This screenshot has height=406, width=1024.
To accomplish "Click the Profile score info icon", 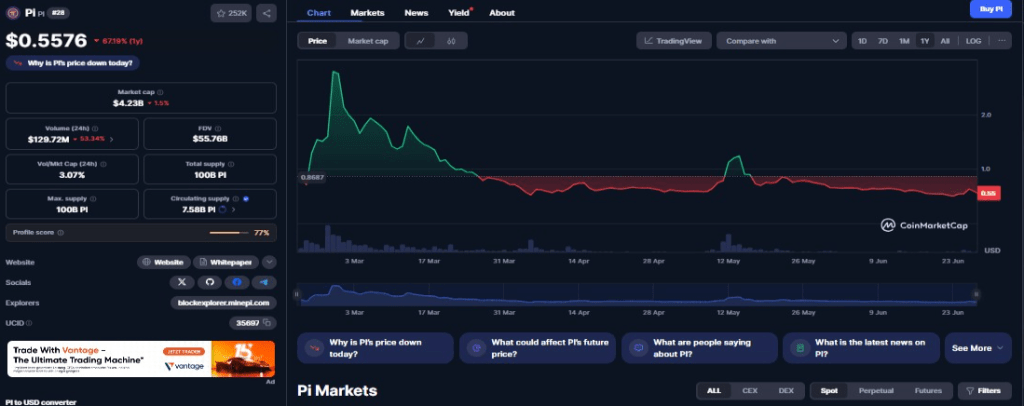I will pos(61,232).
